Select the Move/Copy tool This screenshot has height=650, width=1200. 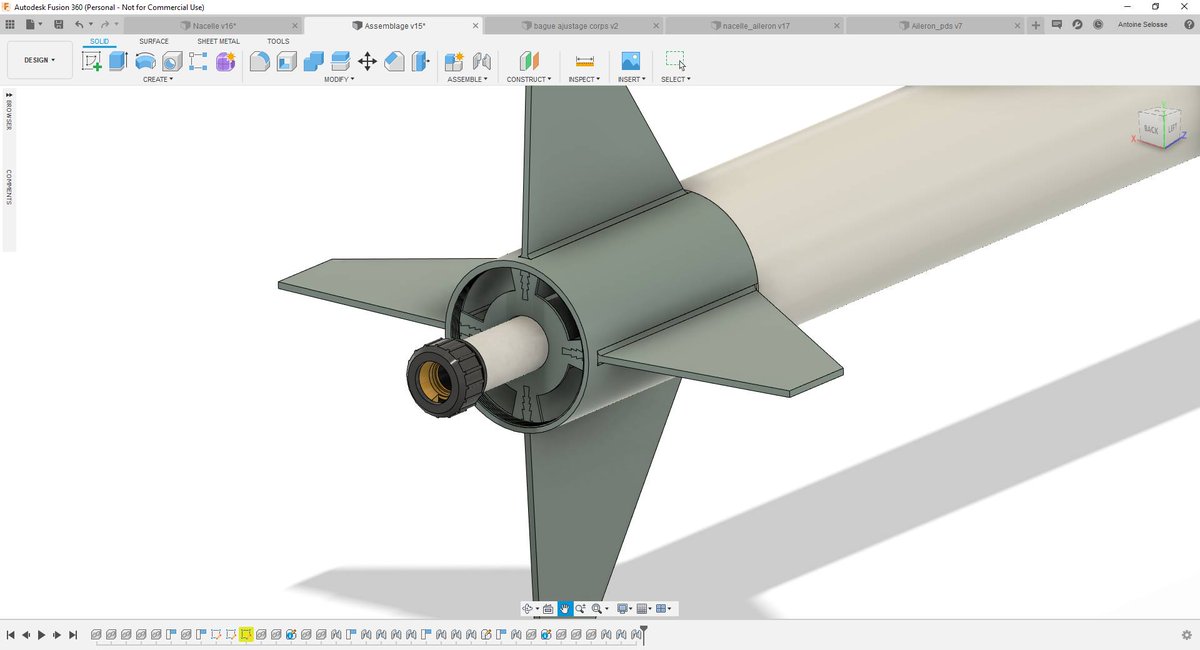pyautogui.click(x=367, y=61)
